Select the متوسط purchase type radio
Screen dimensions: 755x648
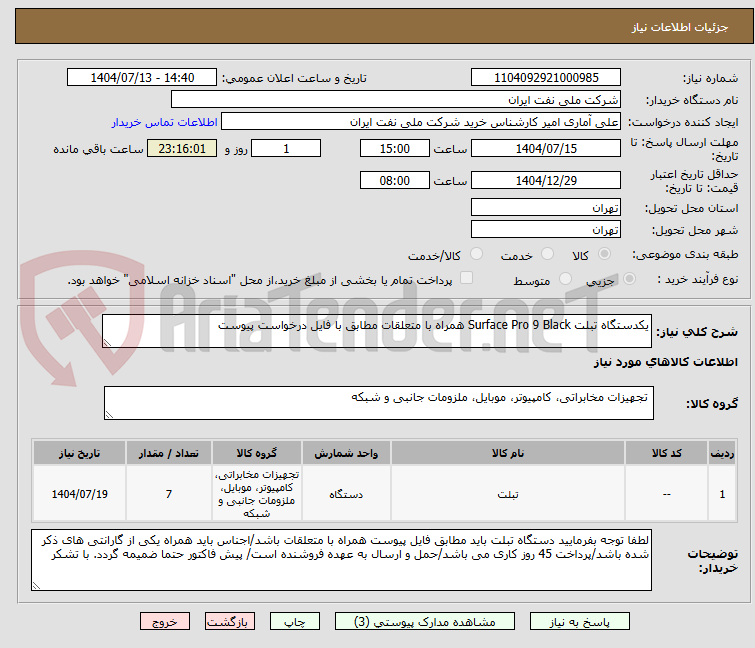(x=565, y=279)
